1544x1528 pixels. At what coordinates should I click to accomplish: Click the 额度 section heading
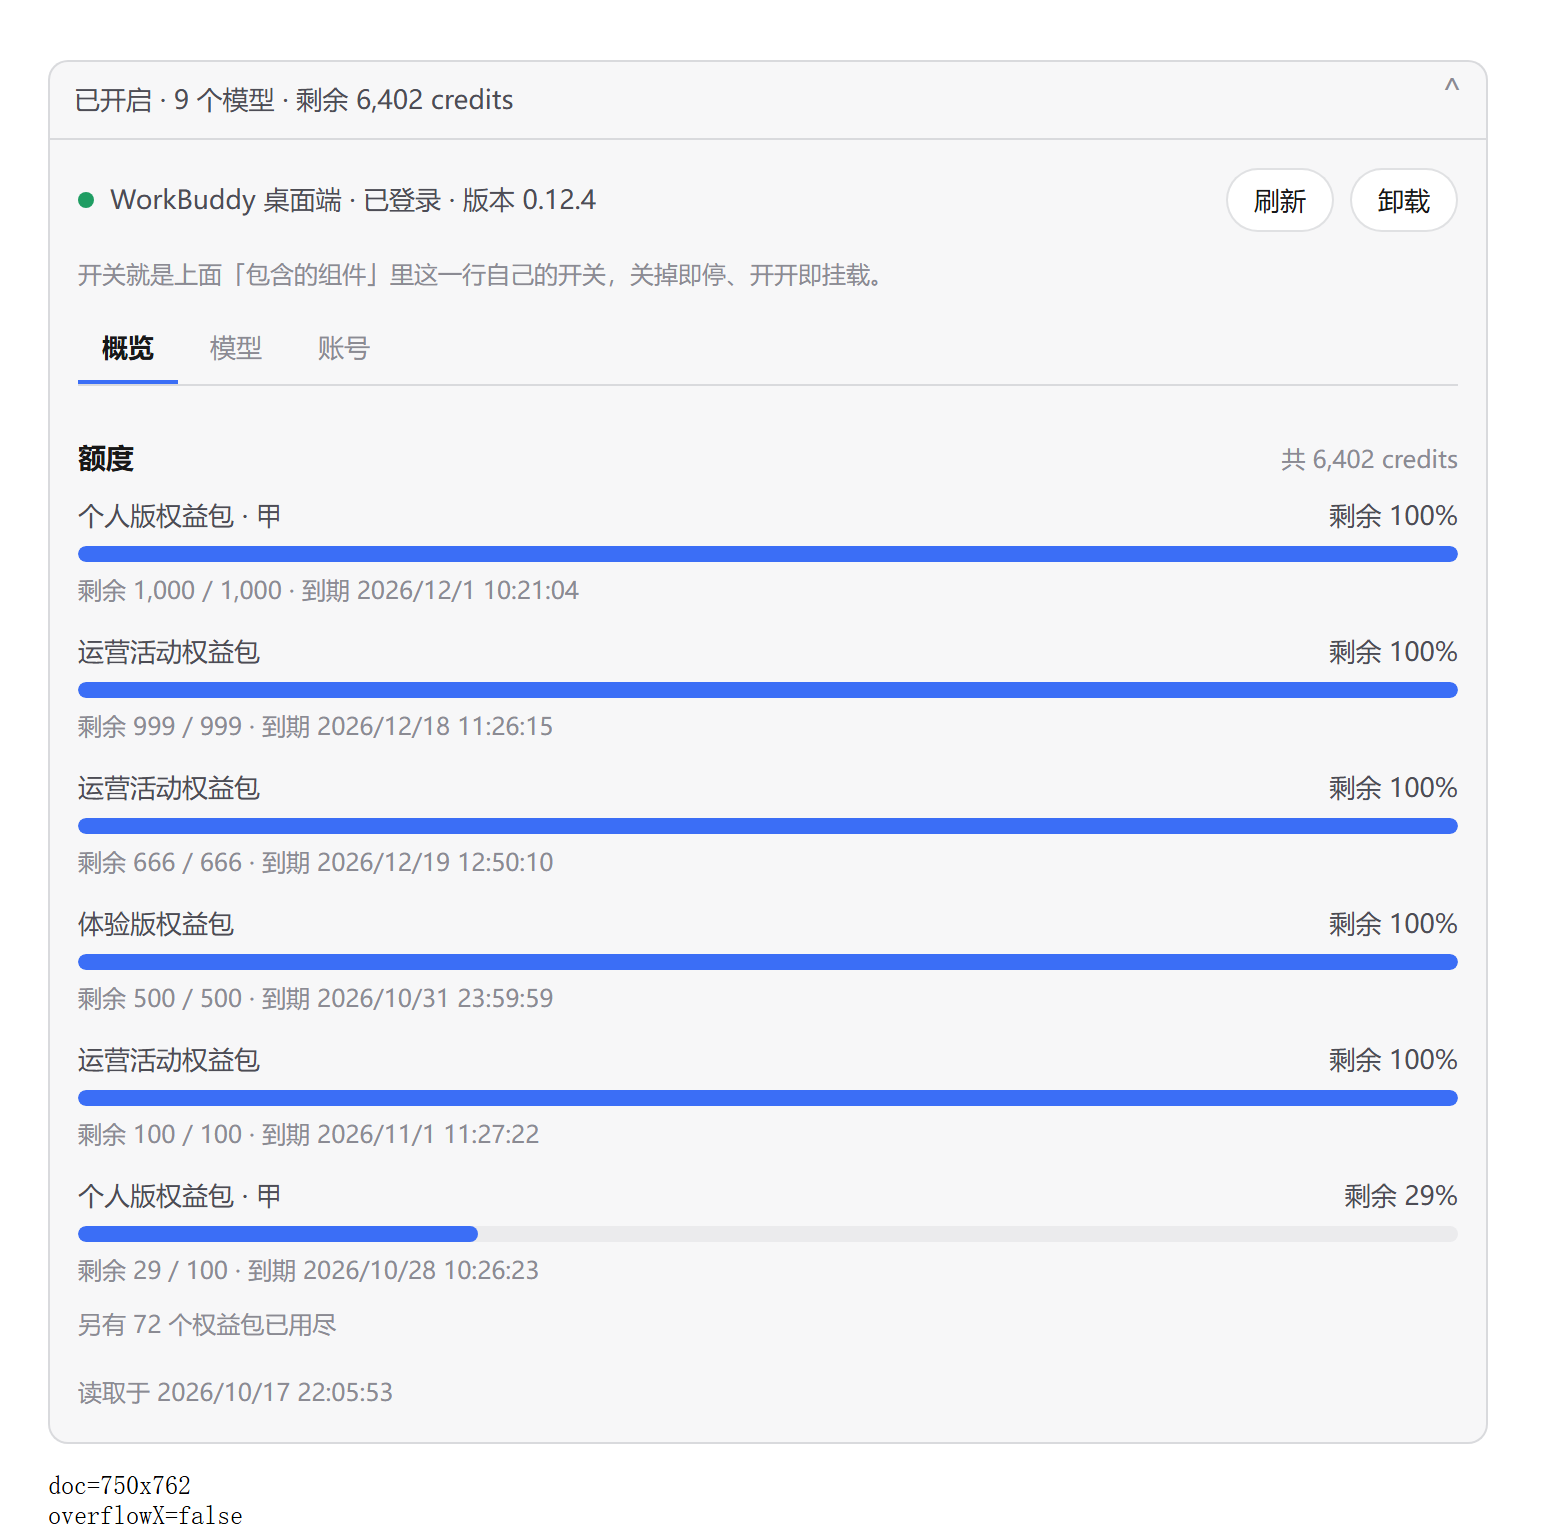click(x=106, y=459)
